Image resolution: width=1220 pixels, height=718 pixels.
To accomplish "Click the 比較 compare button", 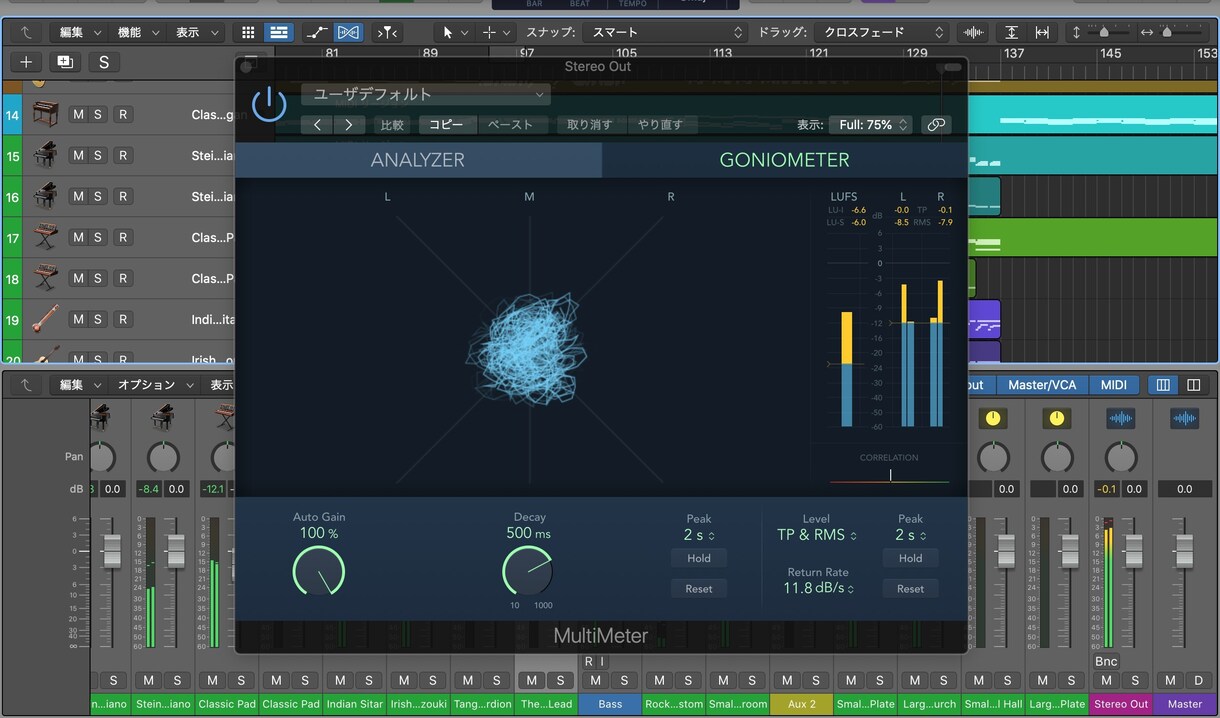I will click(x=392, y=125).
